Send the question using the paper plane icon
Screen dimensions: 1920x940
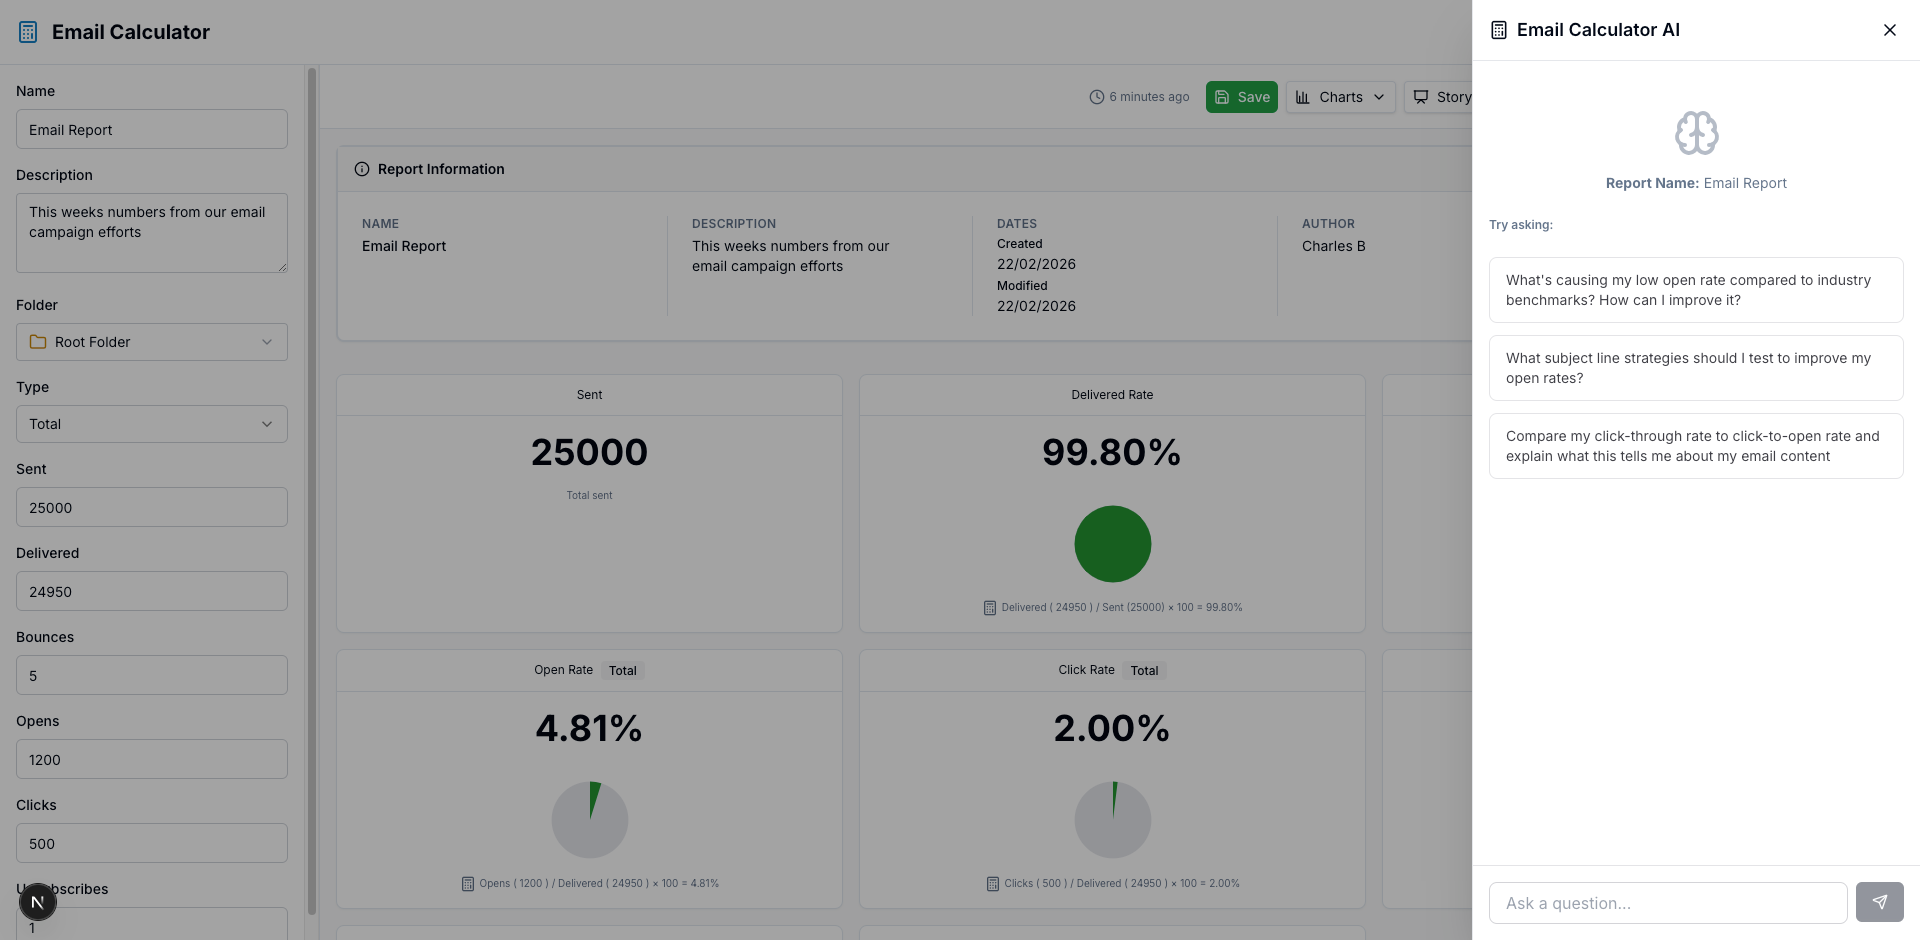coord(1880,902)
